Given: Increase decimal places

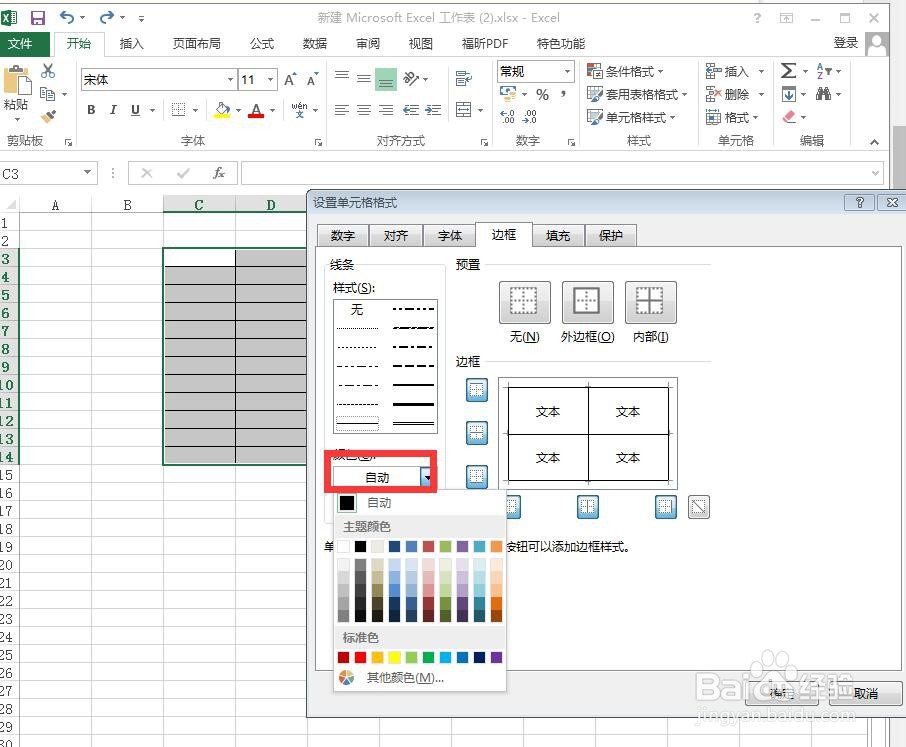Looking at the screenshot, I should 507,117.
